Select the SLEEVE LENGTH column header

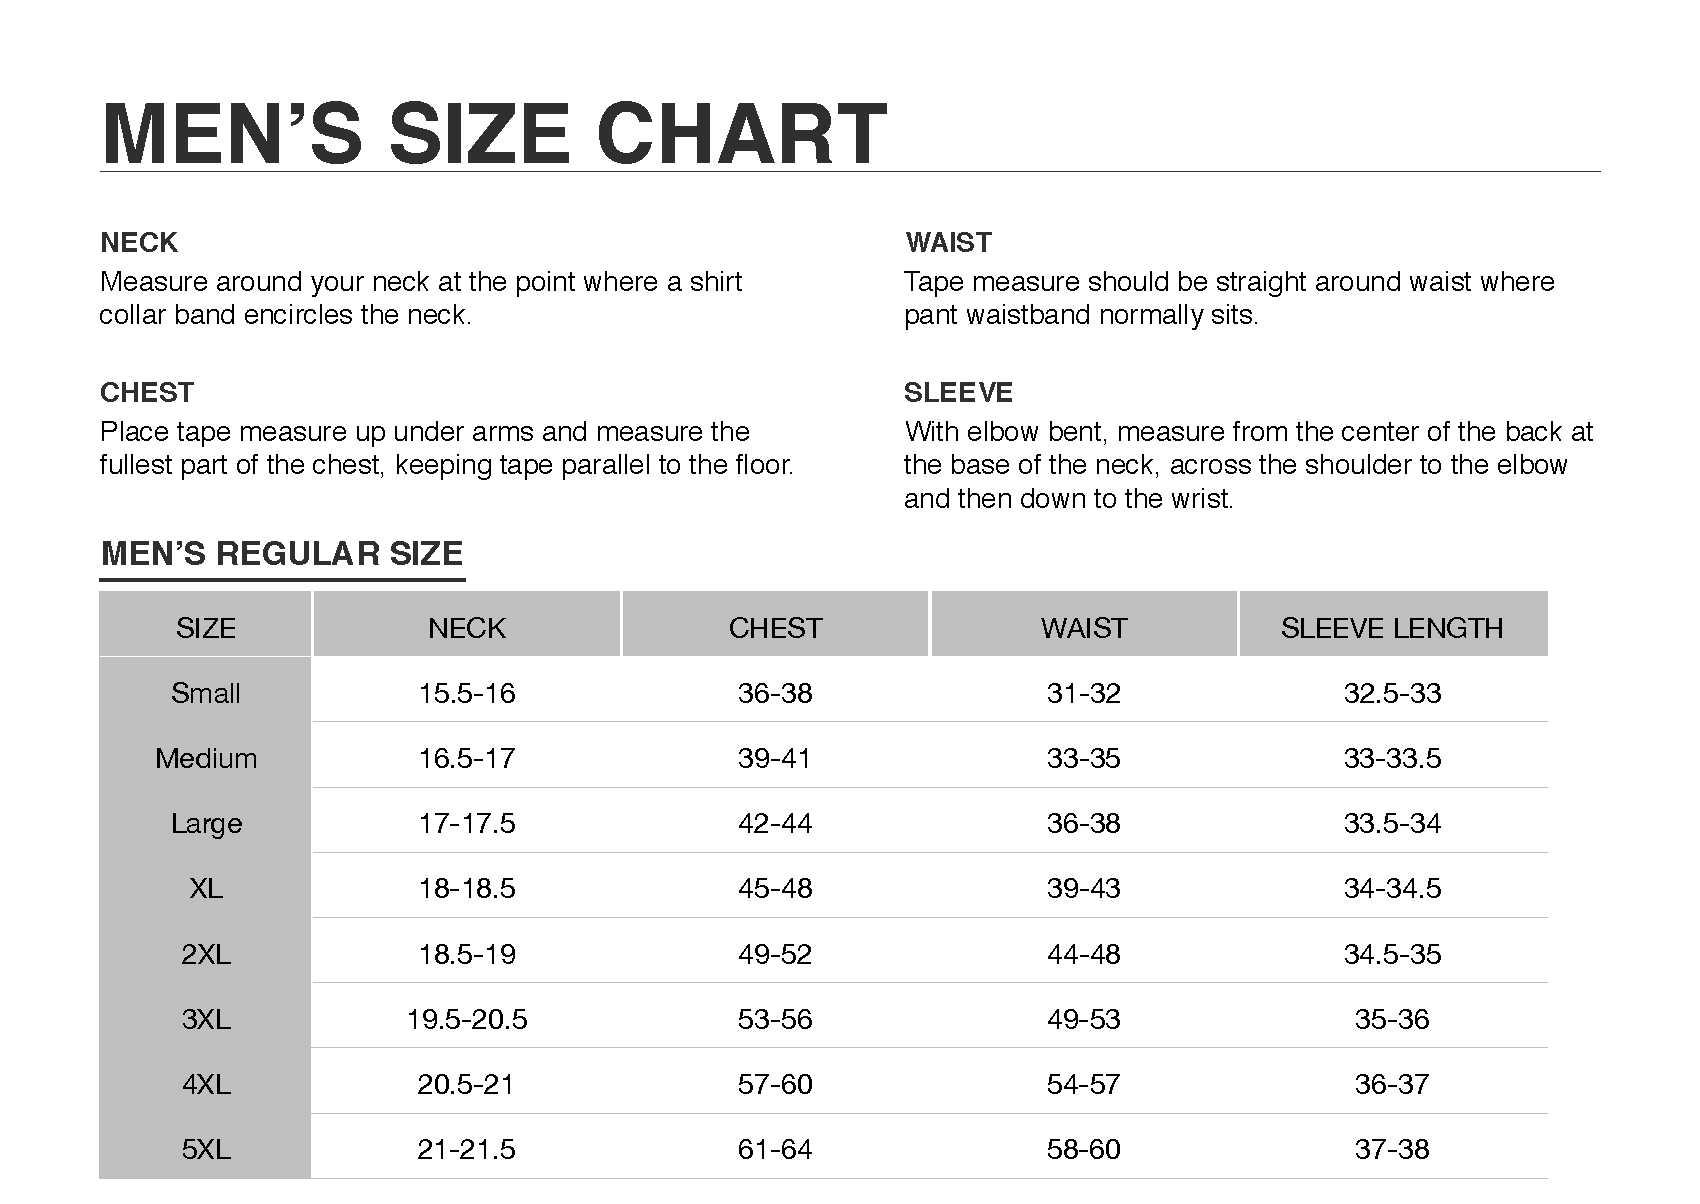click(x=1392, y=628)
